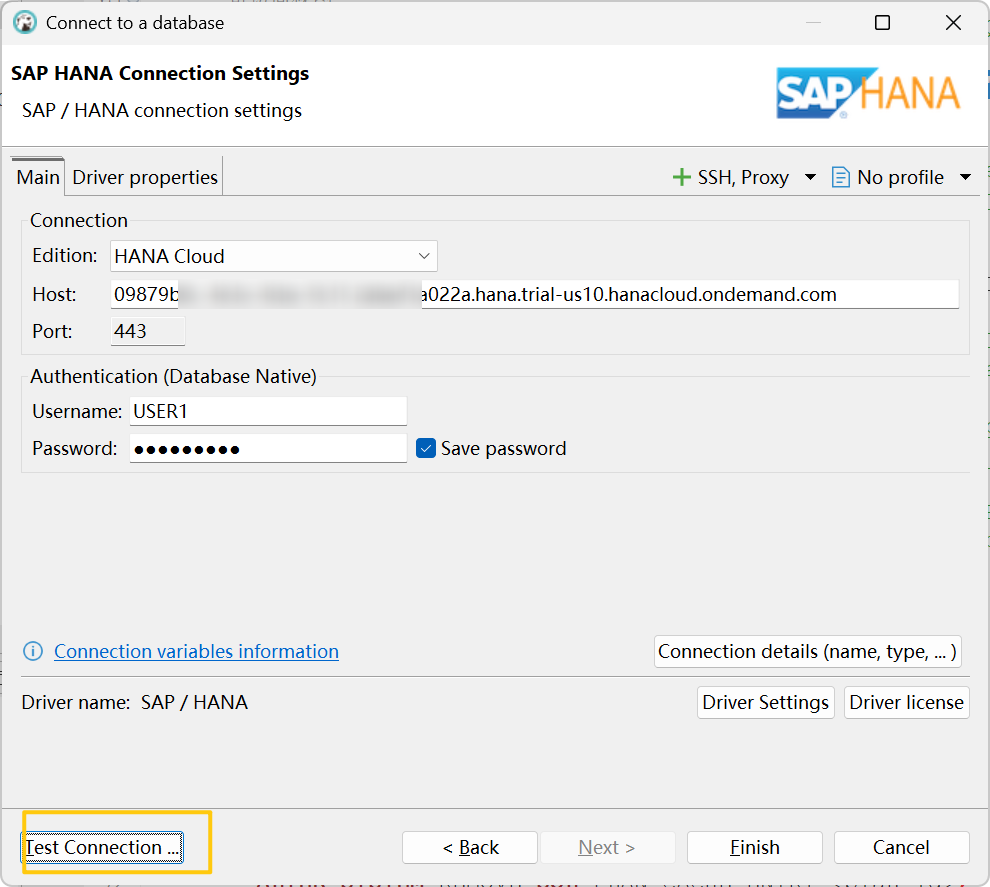This screenshot has width=990, height=887.
Task: Click into the Password field
Action: 268,448
